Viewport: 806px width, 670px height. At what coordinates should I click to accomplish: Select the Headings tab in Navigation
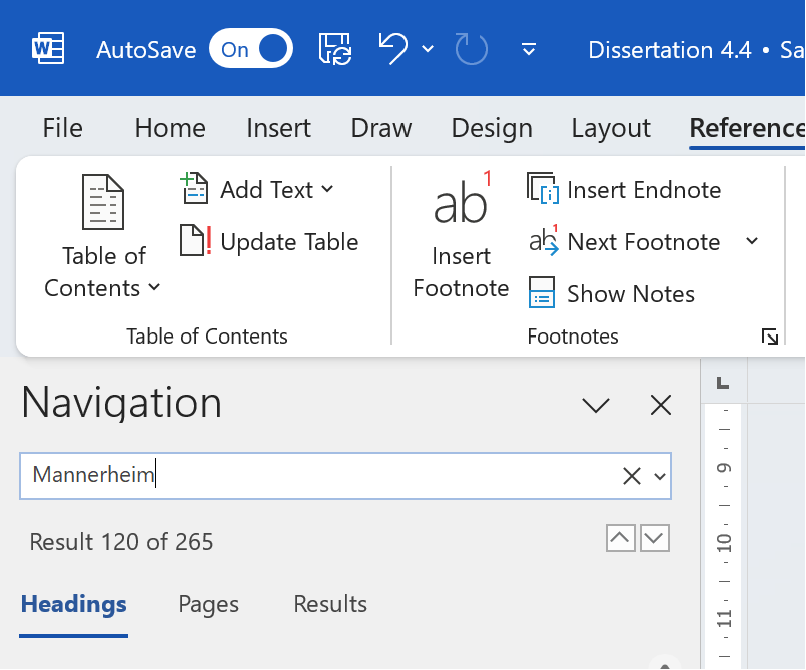[x=74, y=605]
